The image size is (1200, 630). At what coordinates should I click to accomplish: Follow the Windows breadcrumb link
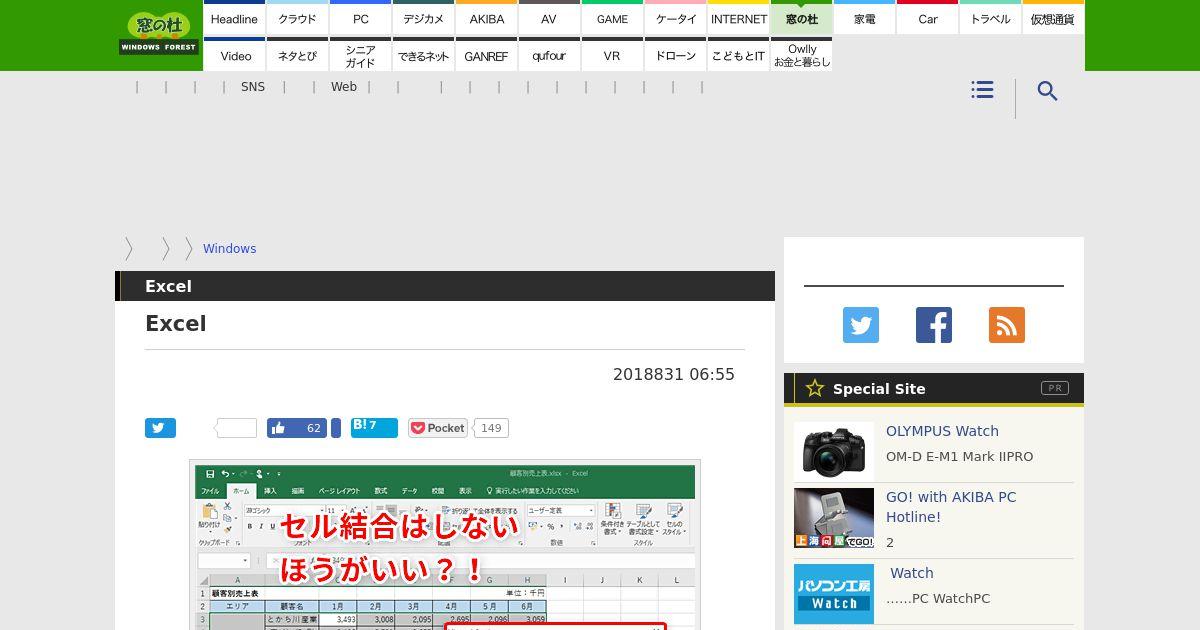click(229, 249)
